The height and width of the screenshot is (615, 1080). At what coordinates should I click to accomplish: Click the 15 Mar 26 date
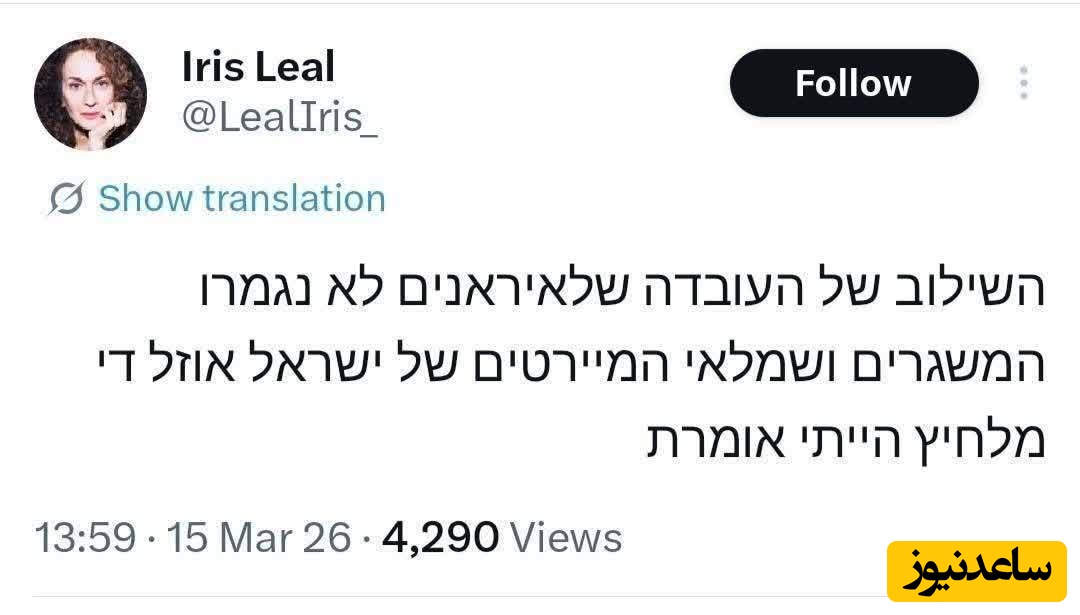tap(259, 538)
